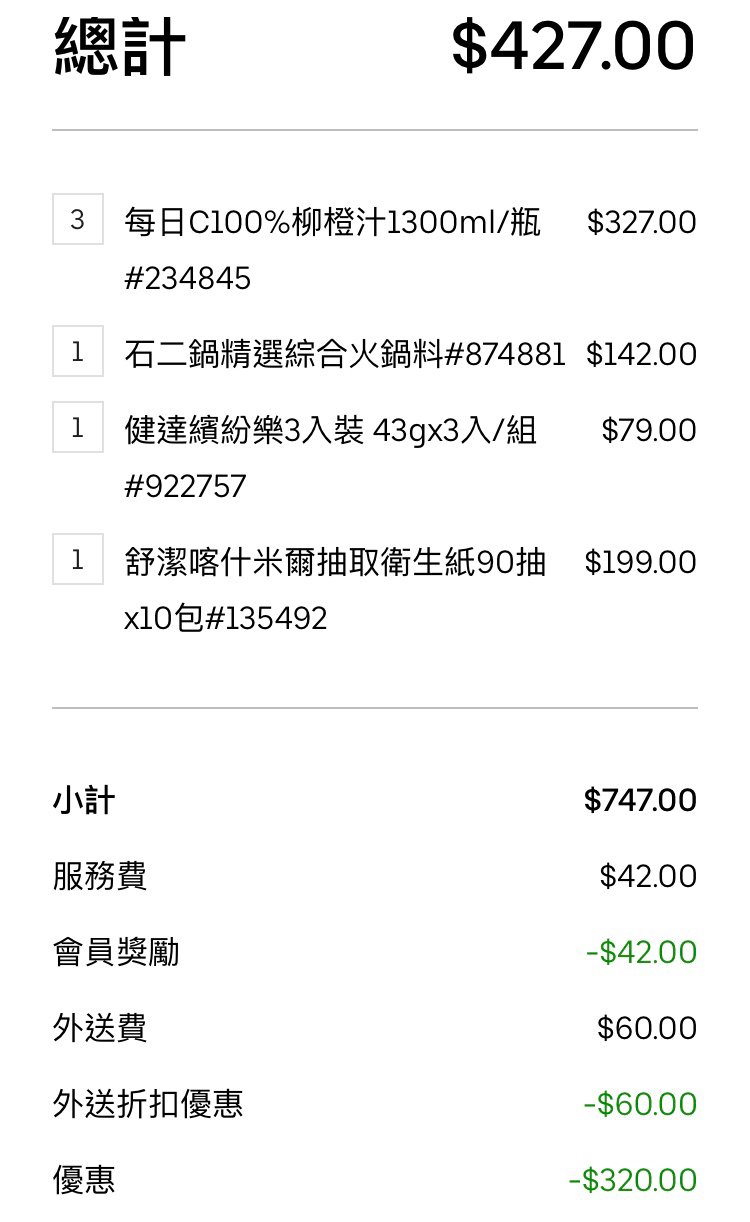The width and height of the screenshot is (750, 1222).
Task: Click quantity box beside 健達繽紛樂3入裝
Action: click(78, 428)
